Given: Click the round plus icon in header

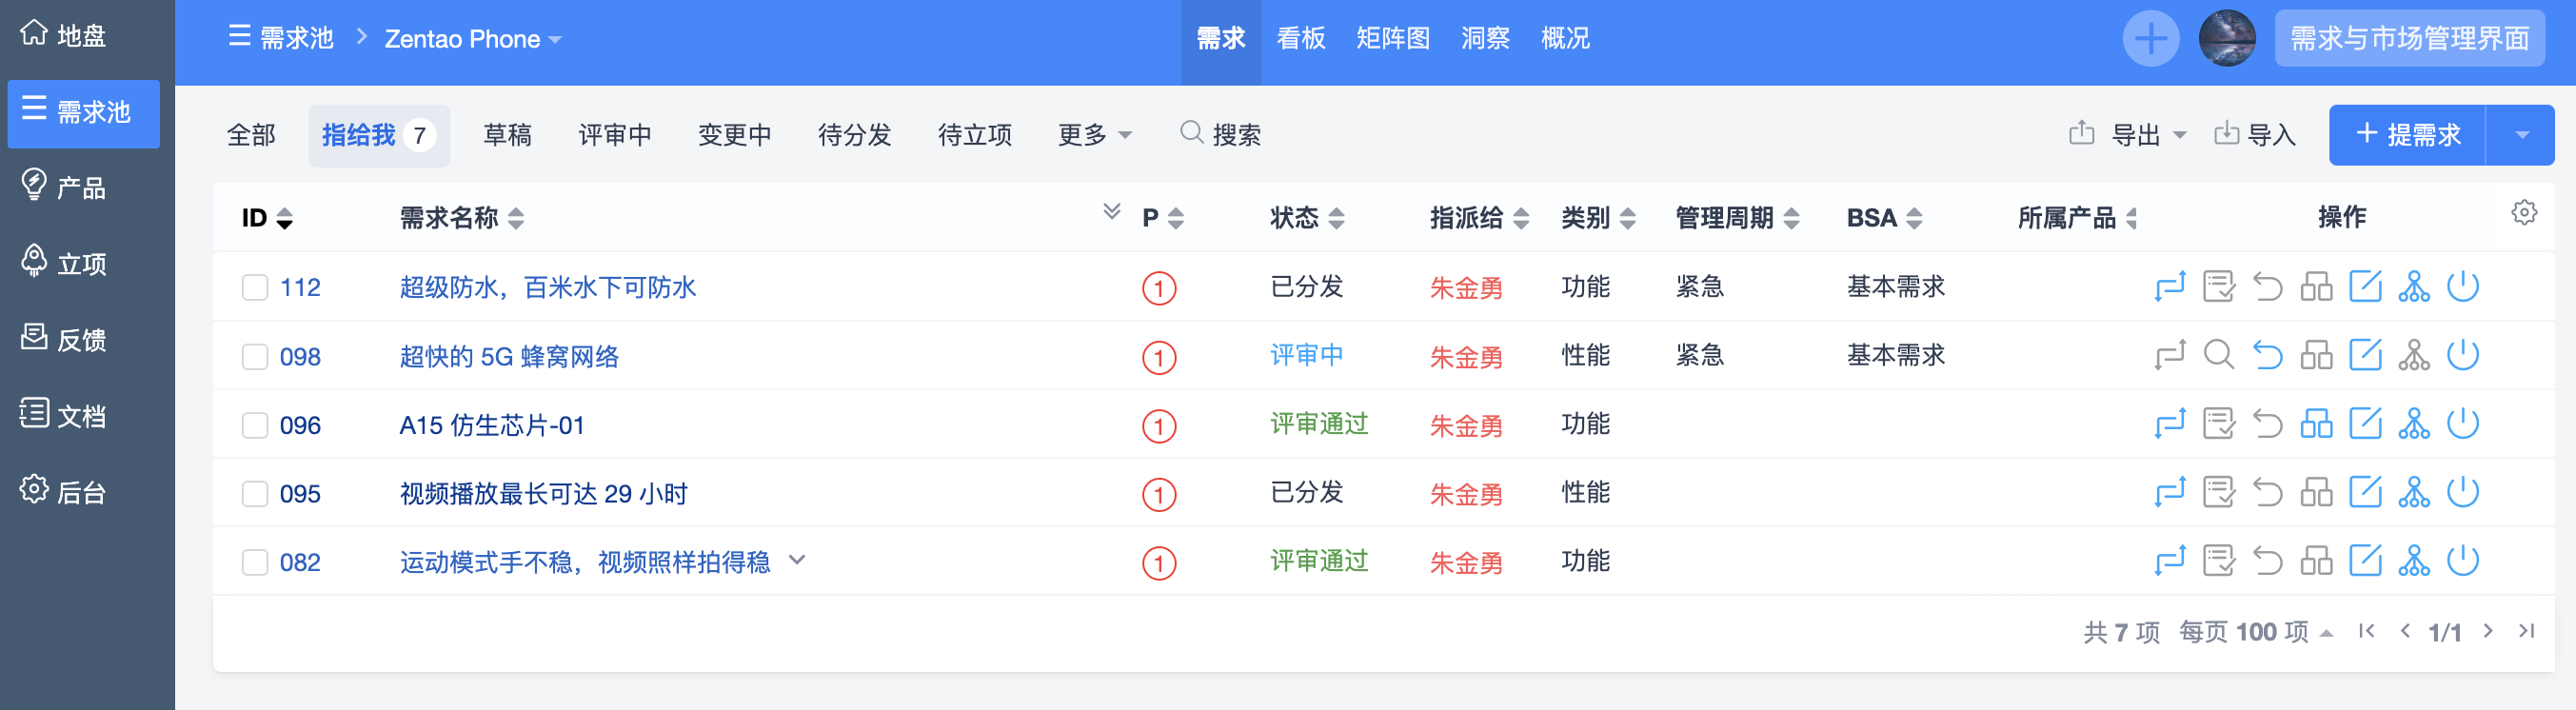Looking at the screenshot, I should point(2150,39).
